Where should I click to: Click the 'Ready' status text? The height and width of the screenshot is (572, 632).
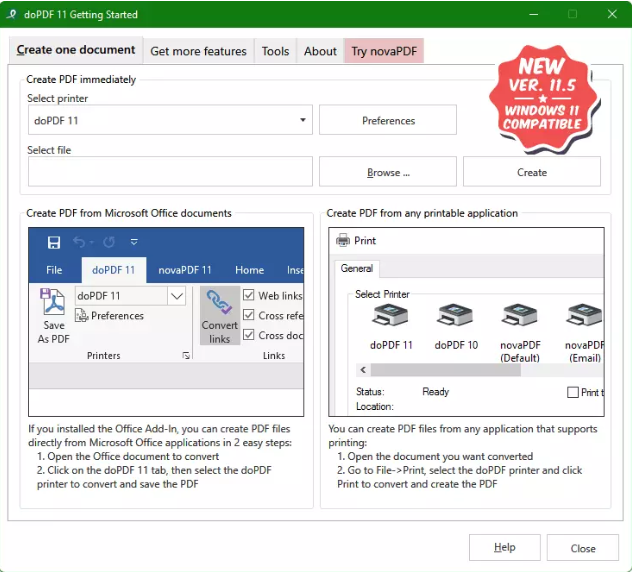point(435,392)
